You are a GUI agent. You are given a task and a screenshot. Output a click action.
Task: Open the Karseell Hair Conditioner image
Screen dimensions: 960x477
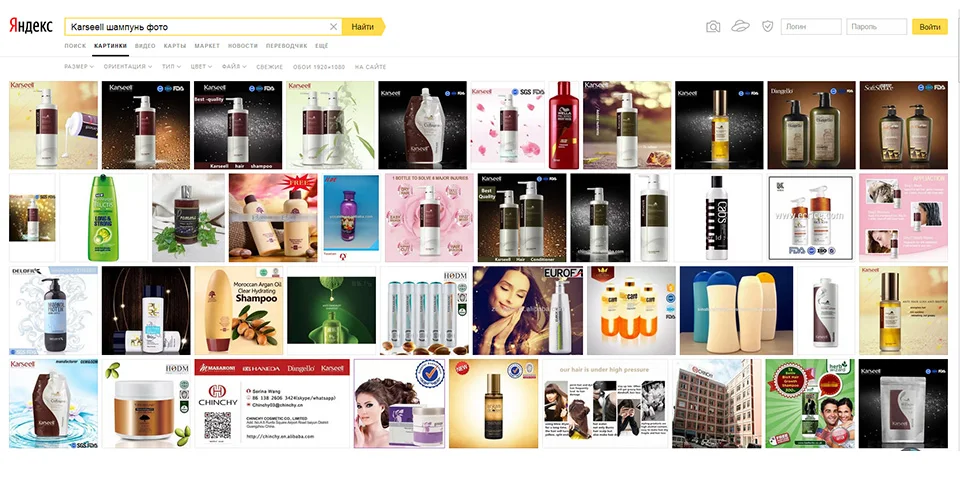click(x=522, y=217)
